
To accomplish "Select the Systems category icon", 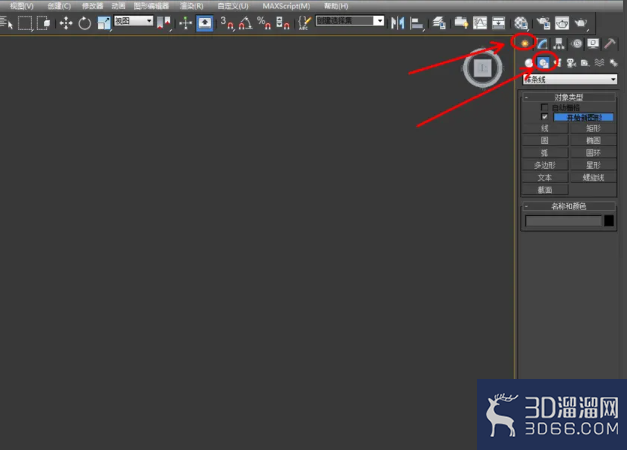I will [x=613, y=63].
